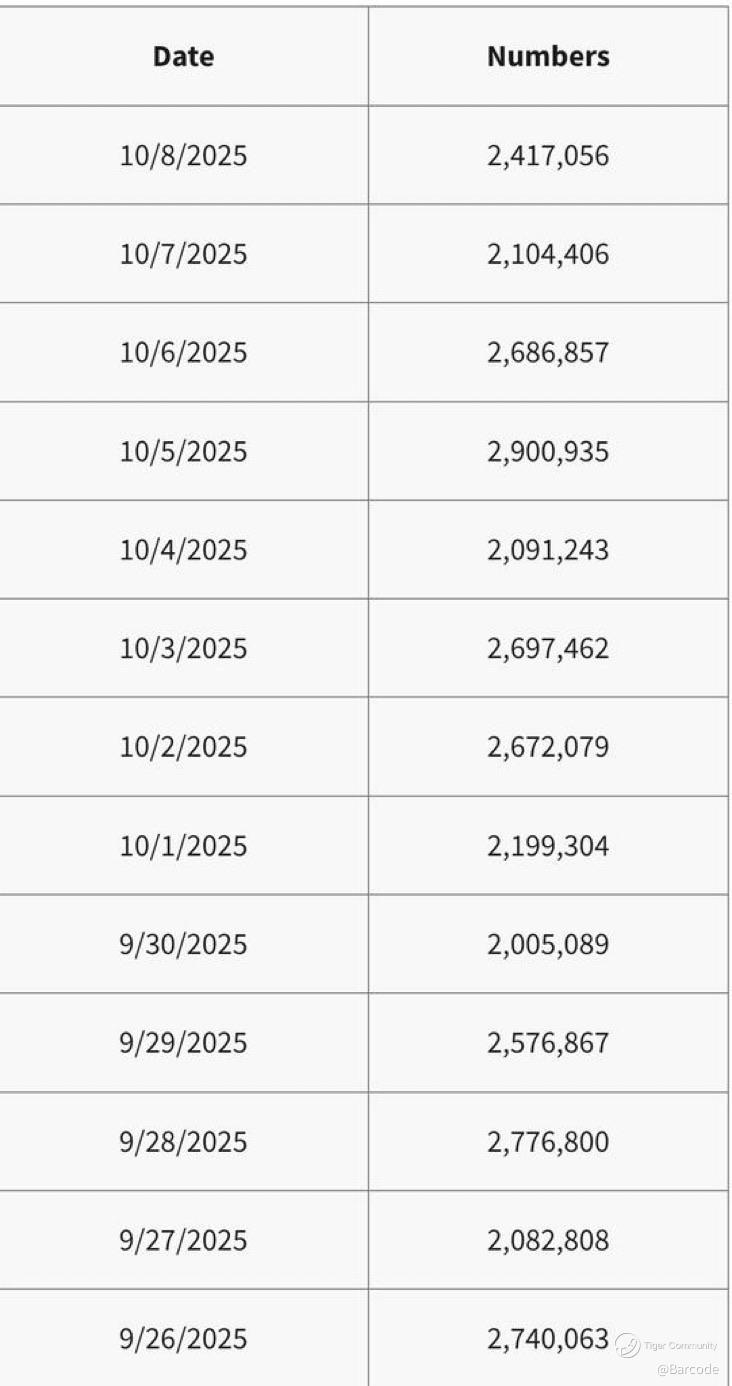Select the cell showing 2,091,243
732x1386 pixels.
coord(548,550)
